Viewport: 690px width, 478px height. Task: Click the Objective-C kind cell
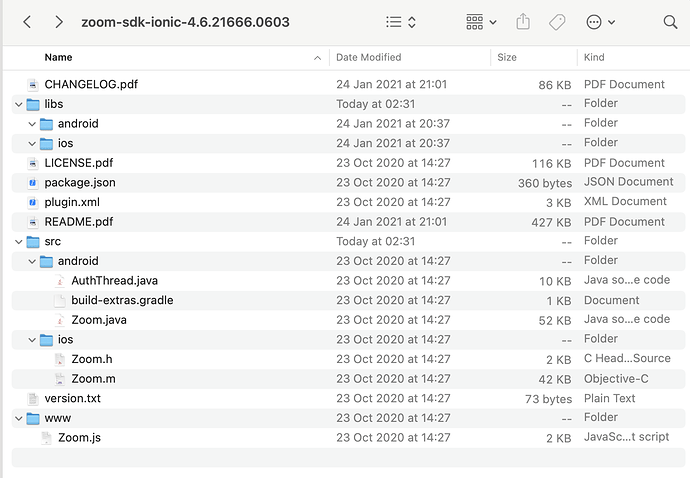tap(616, 379)
